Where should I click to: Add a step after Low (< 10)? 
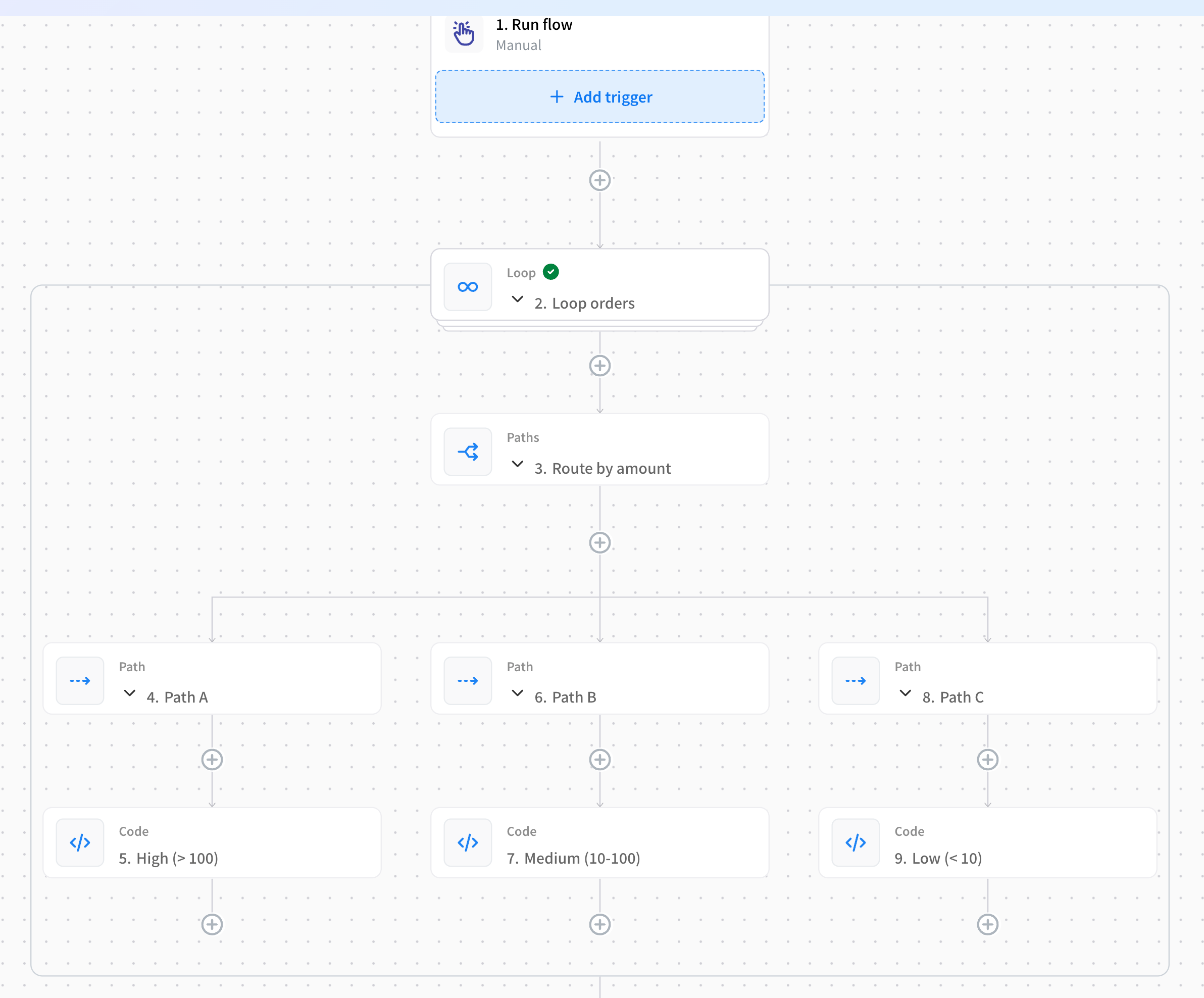pyautogui.click(x=988, y=924)
